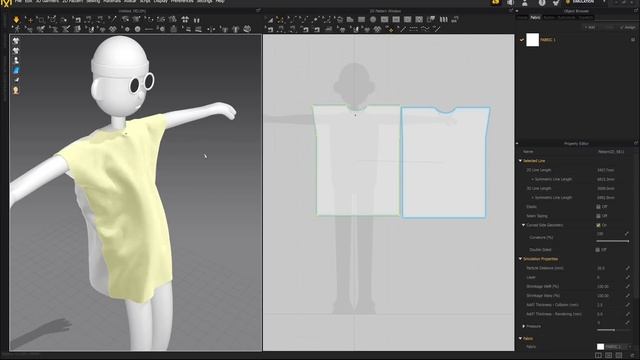Click the FABRIC 1 white color swatch
The height and width of the screenshot is (360, 640).
tap(532, 40)
